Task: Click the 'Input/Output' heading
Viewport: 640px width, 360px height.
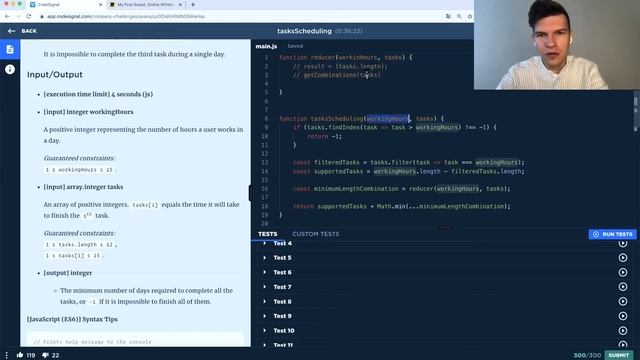Action: click(55, 75)
